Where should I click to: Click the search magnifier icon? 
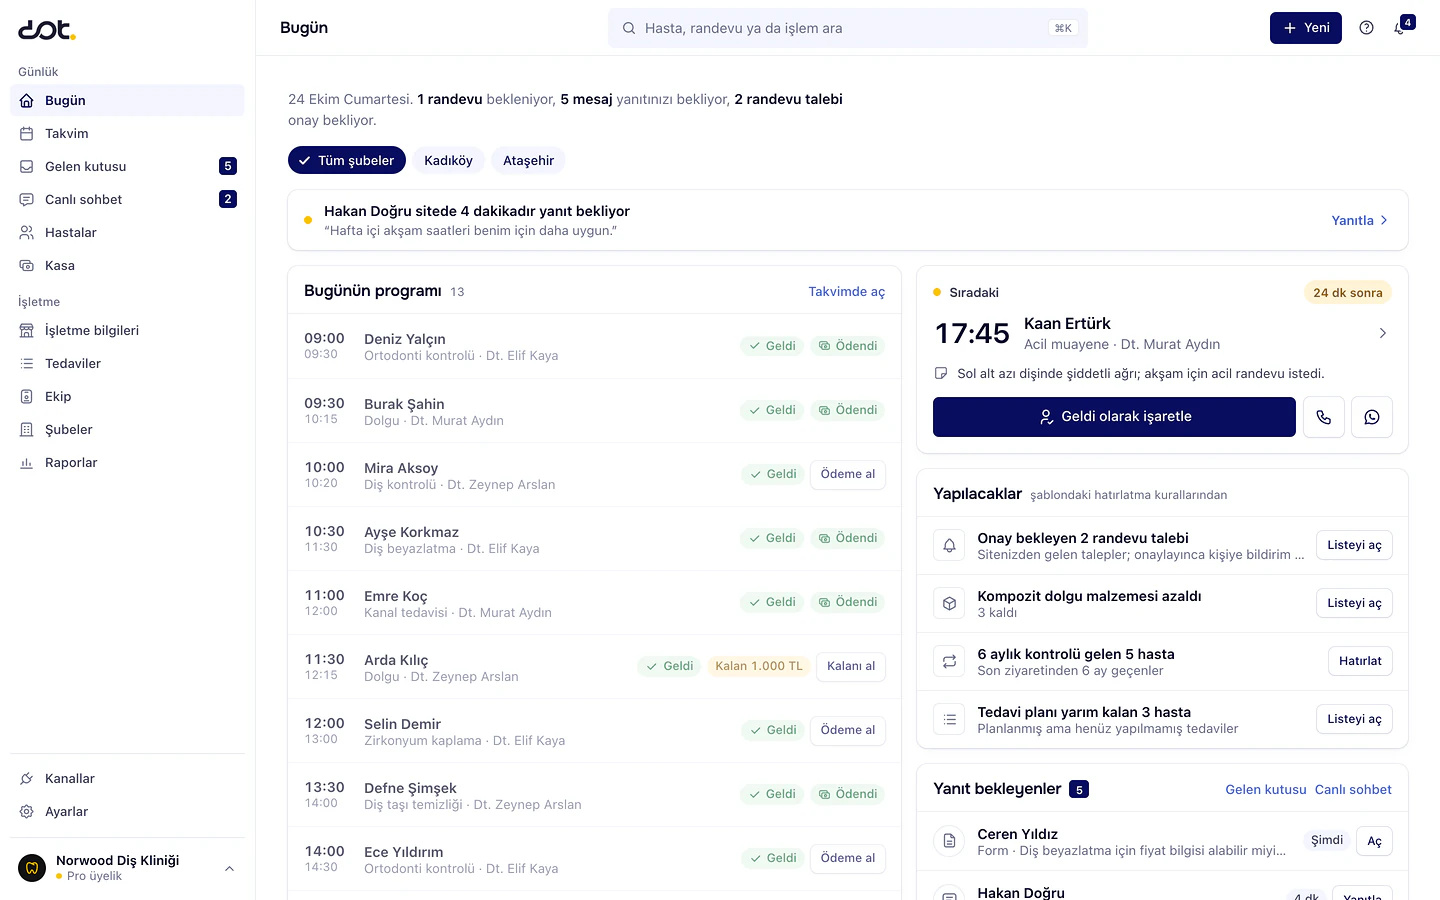(x=629, y=28)
